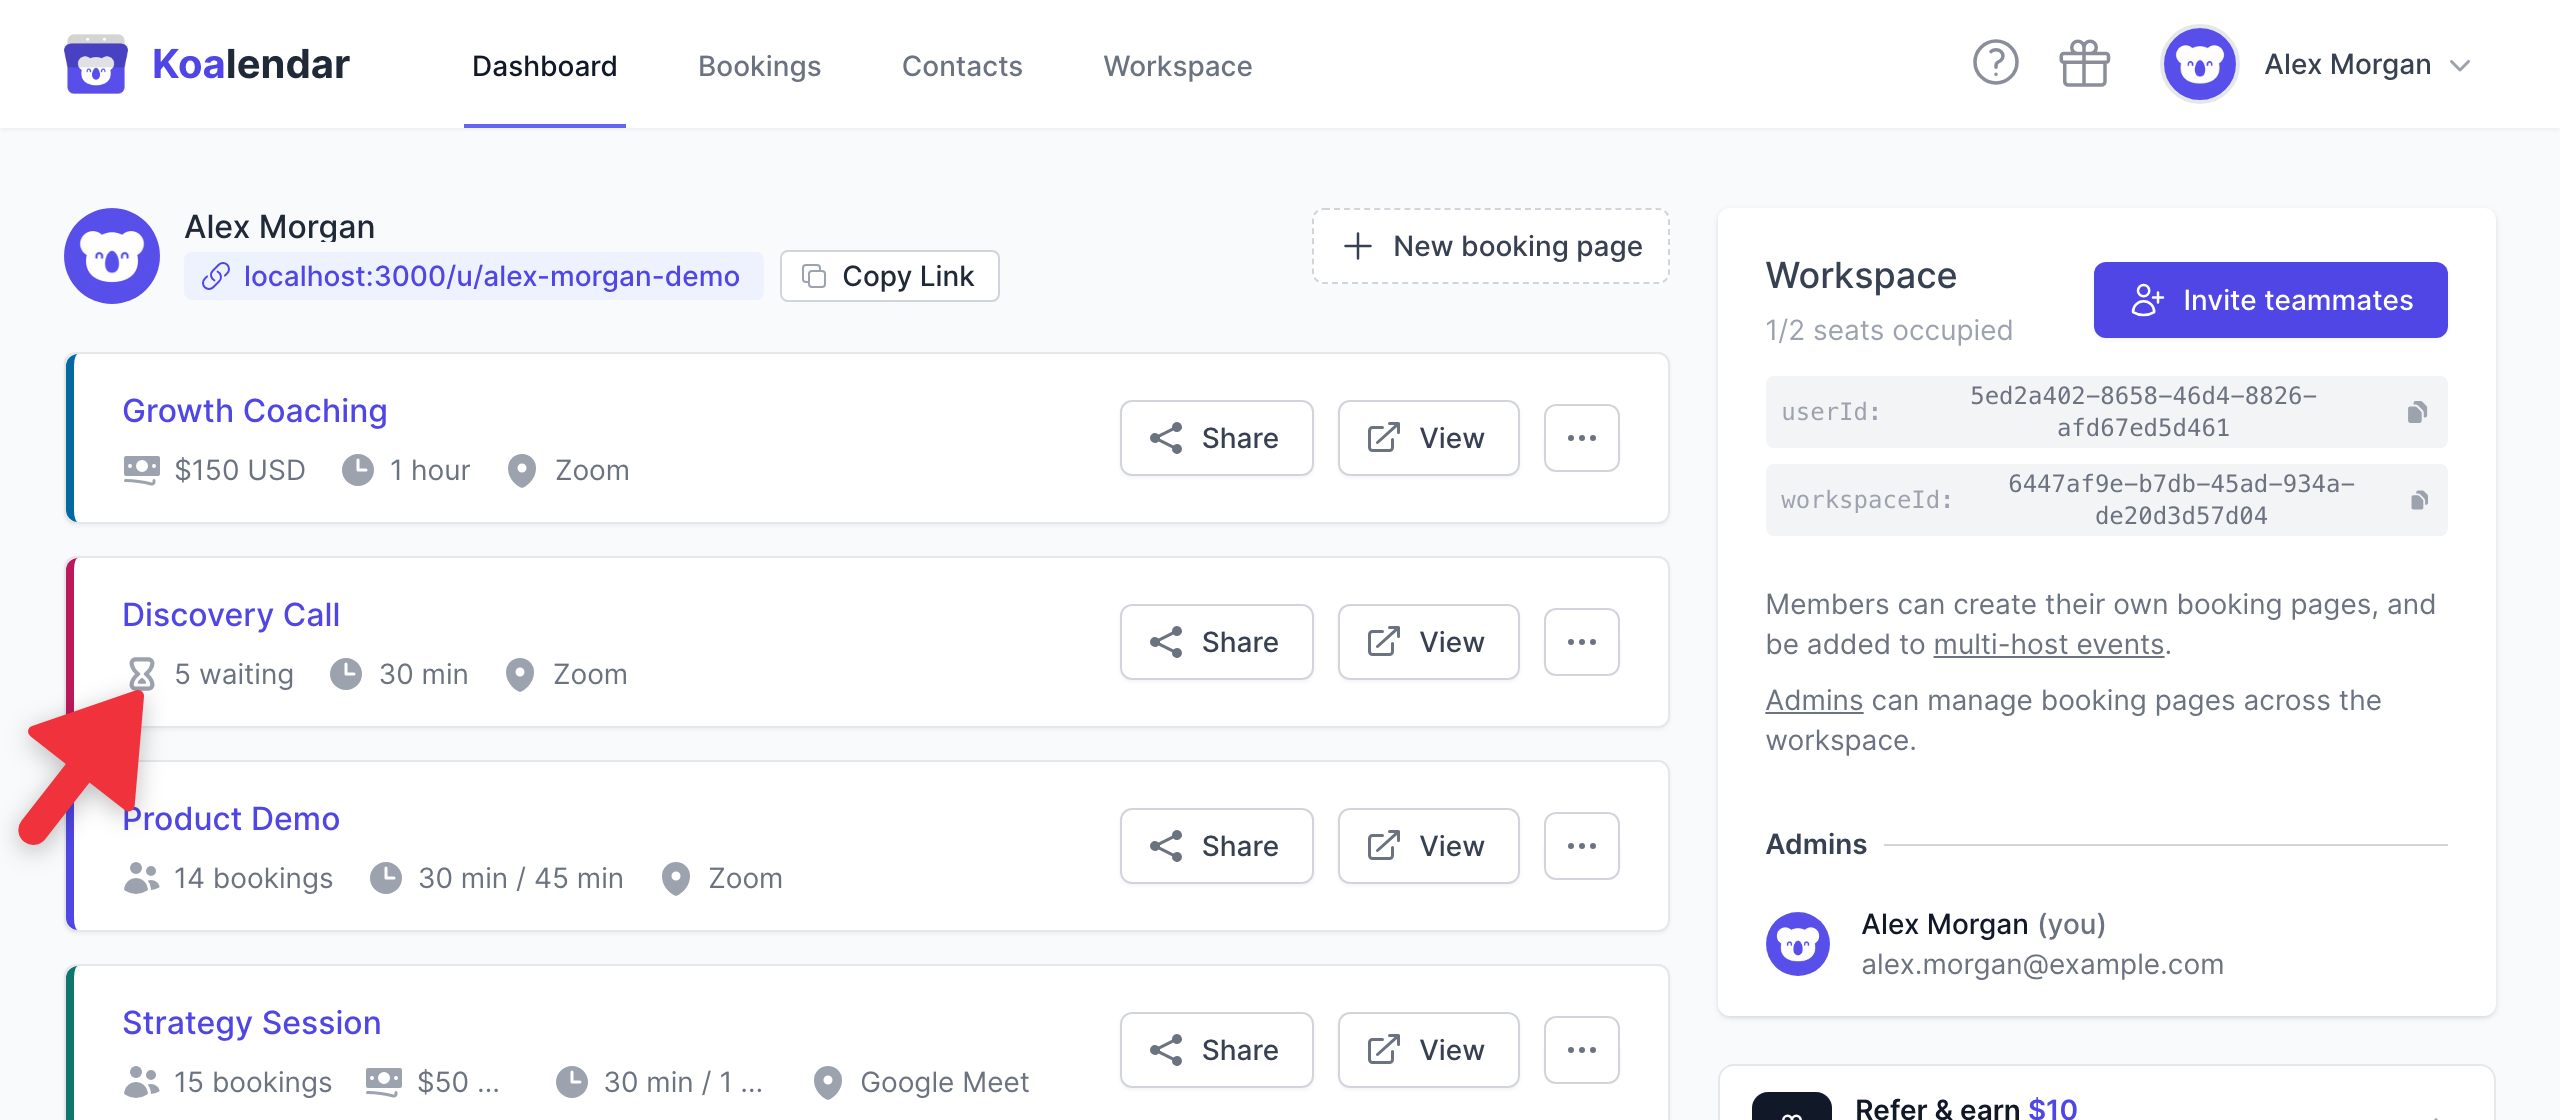Click admin avatar next to alex.morgan@example.com
This screenshot has width=2560, height=1120.
pyautogui.click(x=1797, y=944)
